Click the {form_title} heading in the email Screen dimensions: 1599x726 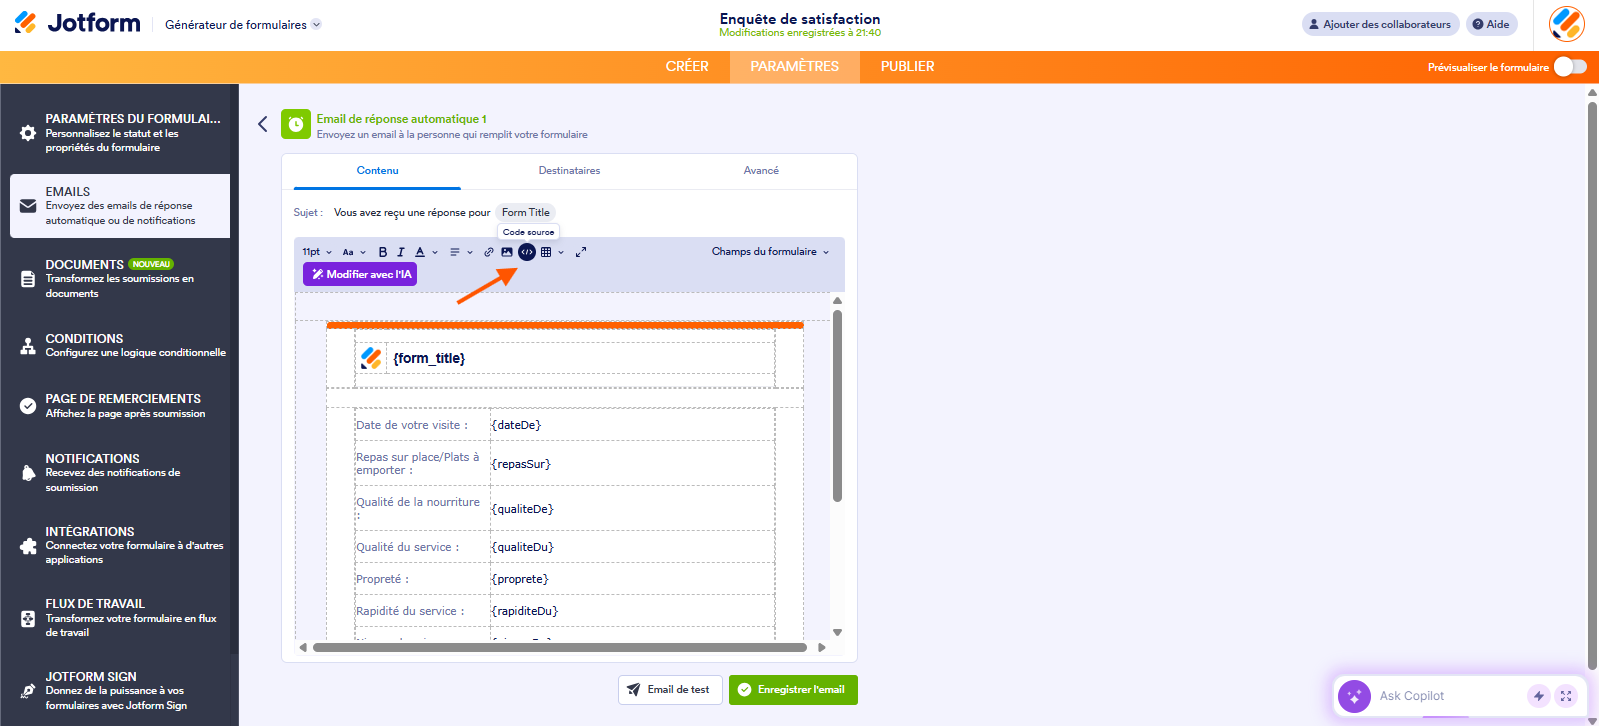point(429,358)
